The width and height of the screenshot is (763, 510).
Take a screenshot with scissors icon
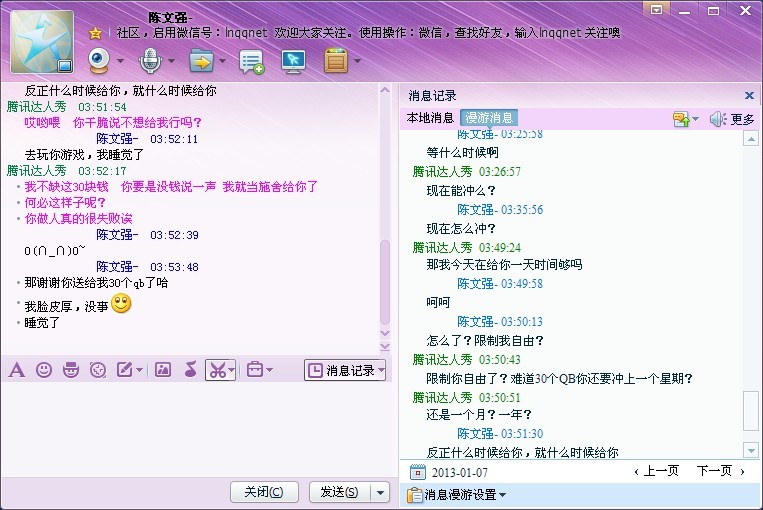[217, 370]
